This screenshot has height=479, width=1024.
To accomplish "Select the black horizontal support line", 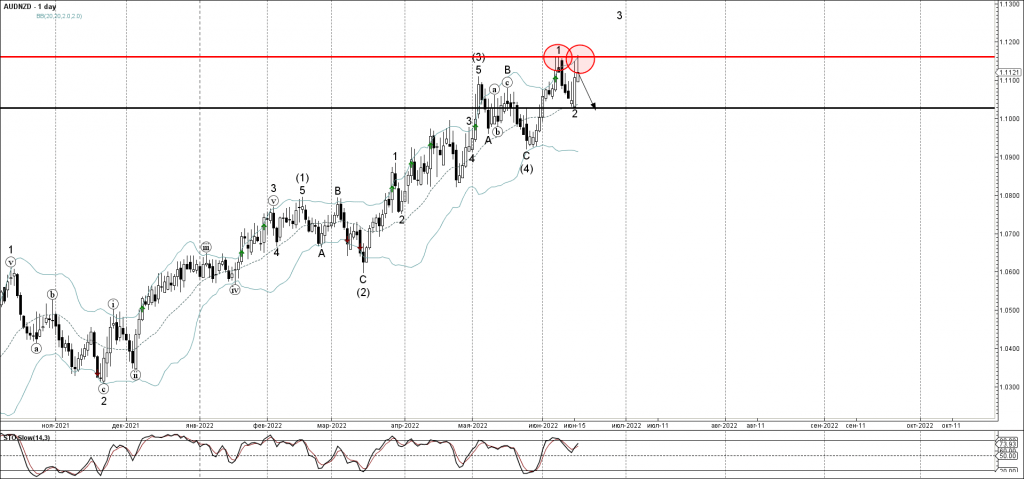I will (300, 107).
